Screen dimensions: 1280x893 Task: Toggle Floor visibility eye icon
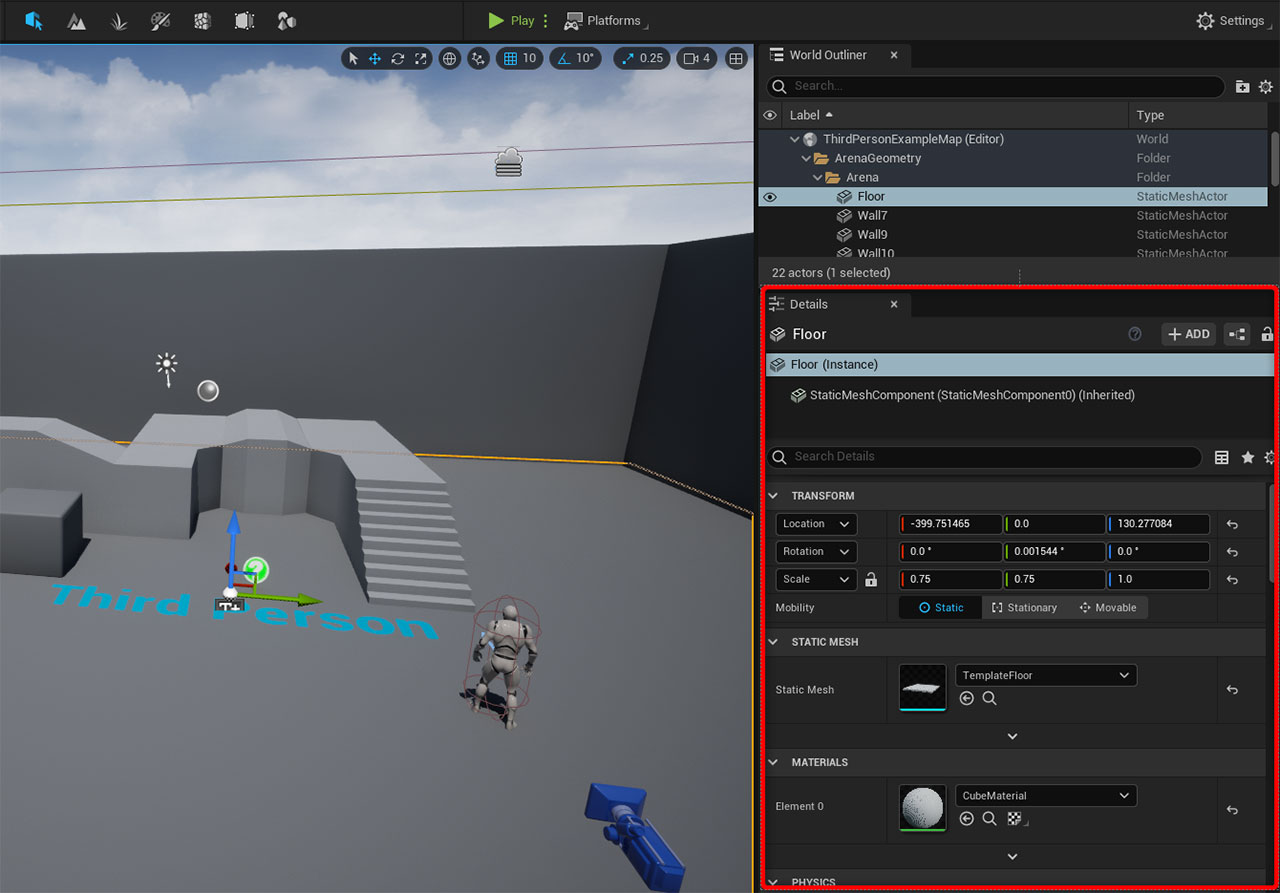[770, 197]
